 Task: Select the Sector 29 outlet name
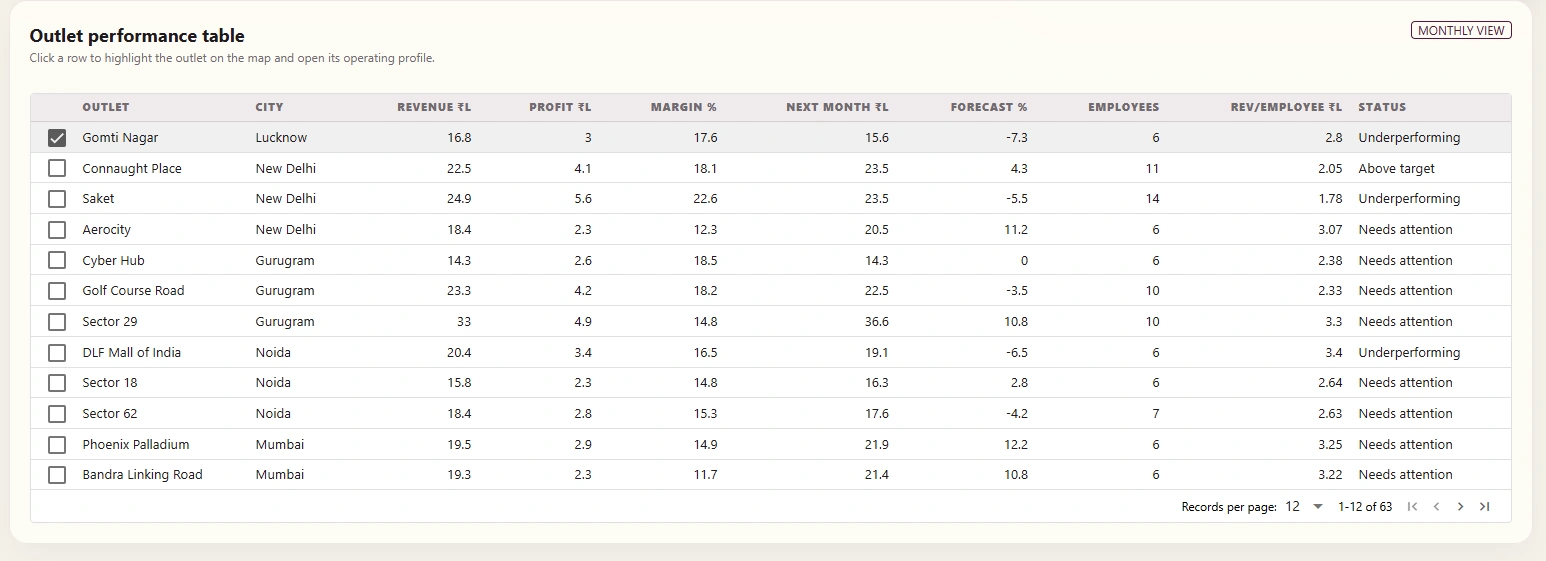[x=110, y=322]
